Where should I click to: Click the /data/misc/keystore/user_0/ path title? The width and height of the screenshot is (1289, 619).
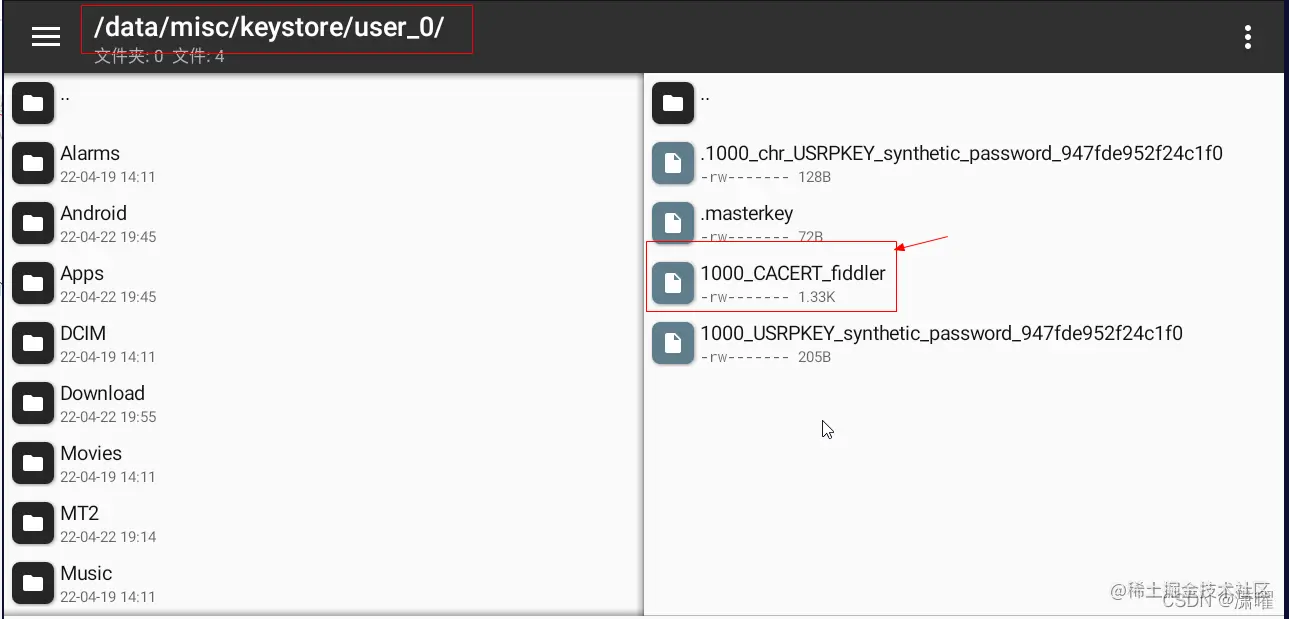tap(269, 28)
